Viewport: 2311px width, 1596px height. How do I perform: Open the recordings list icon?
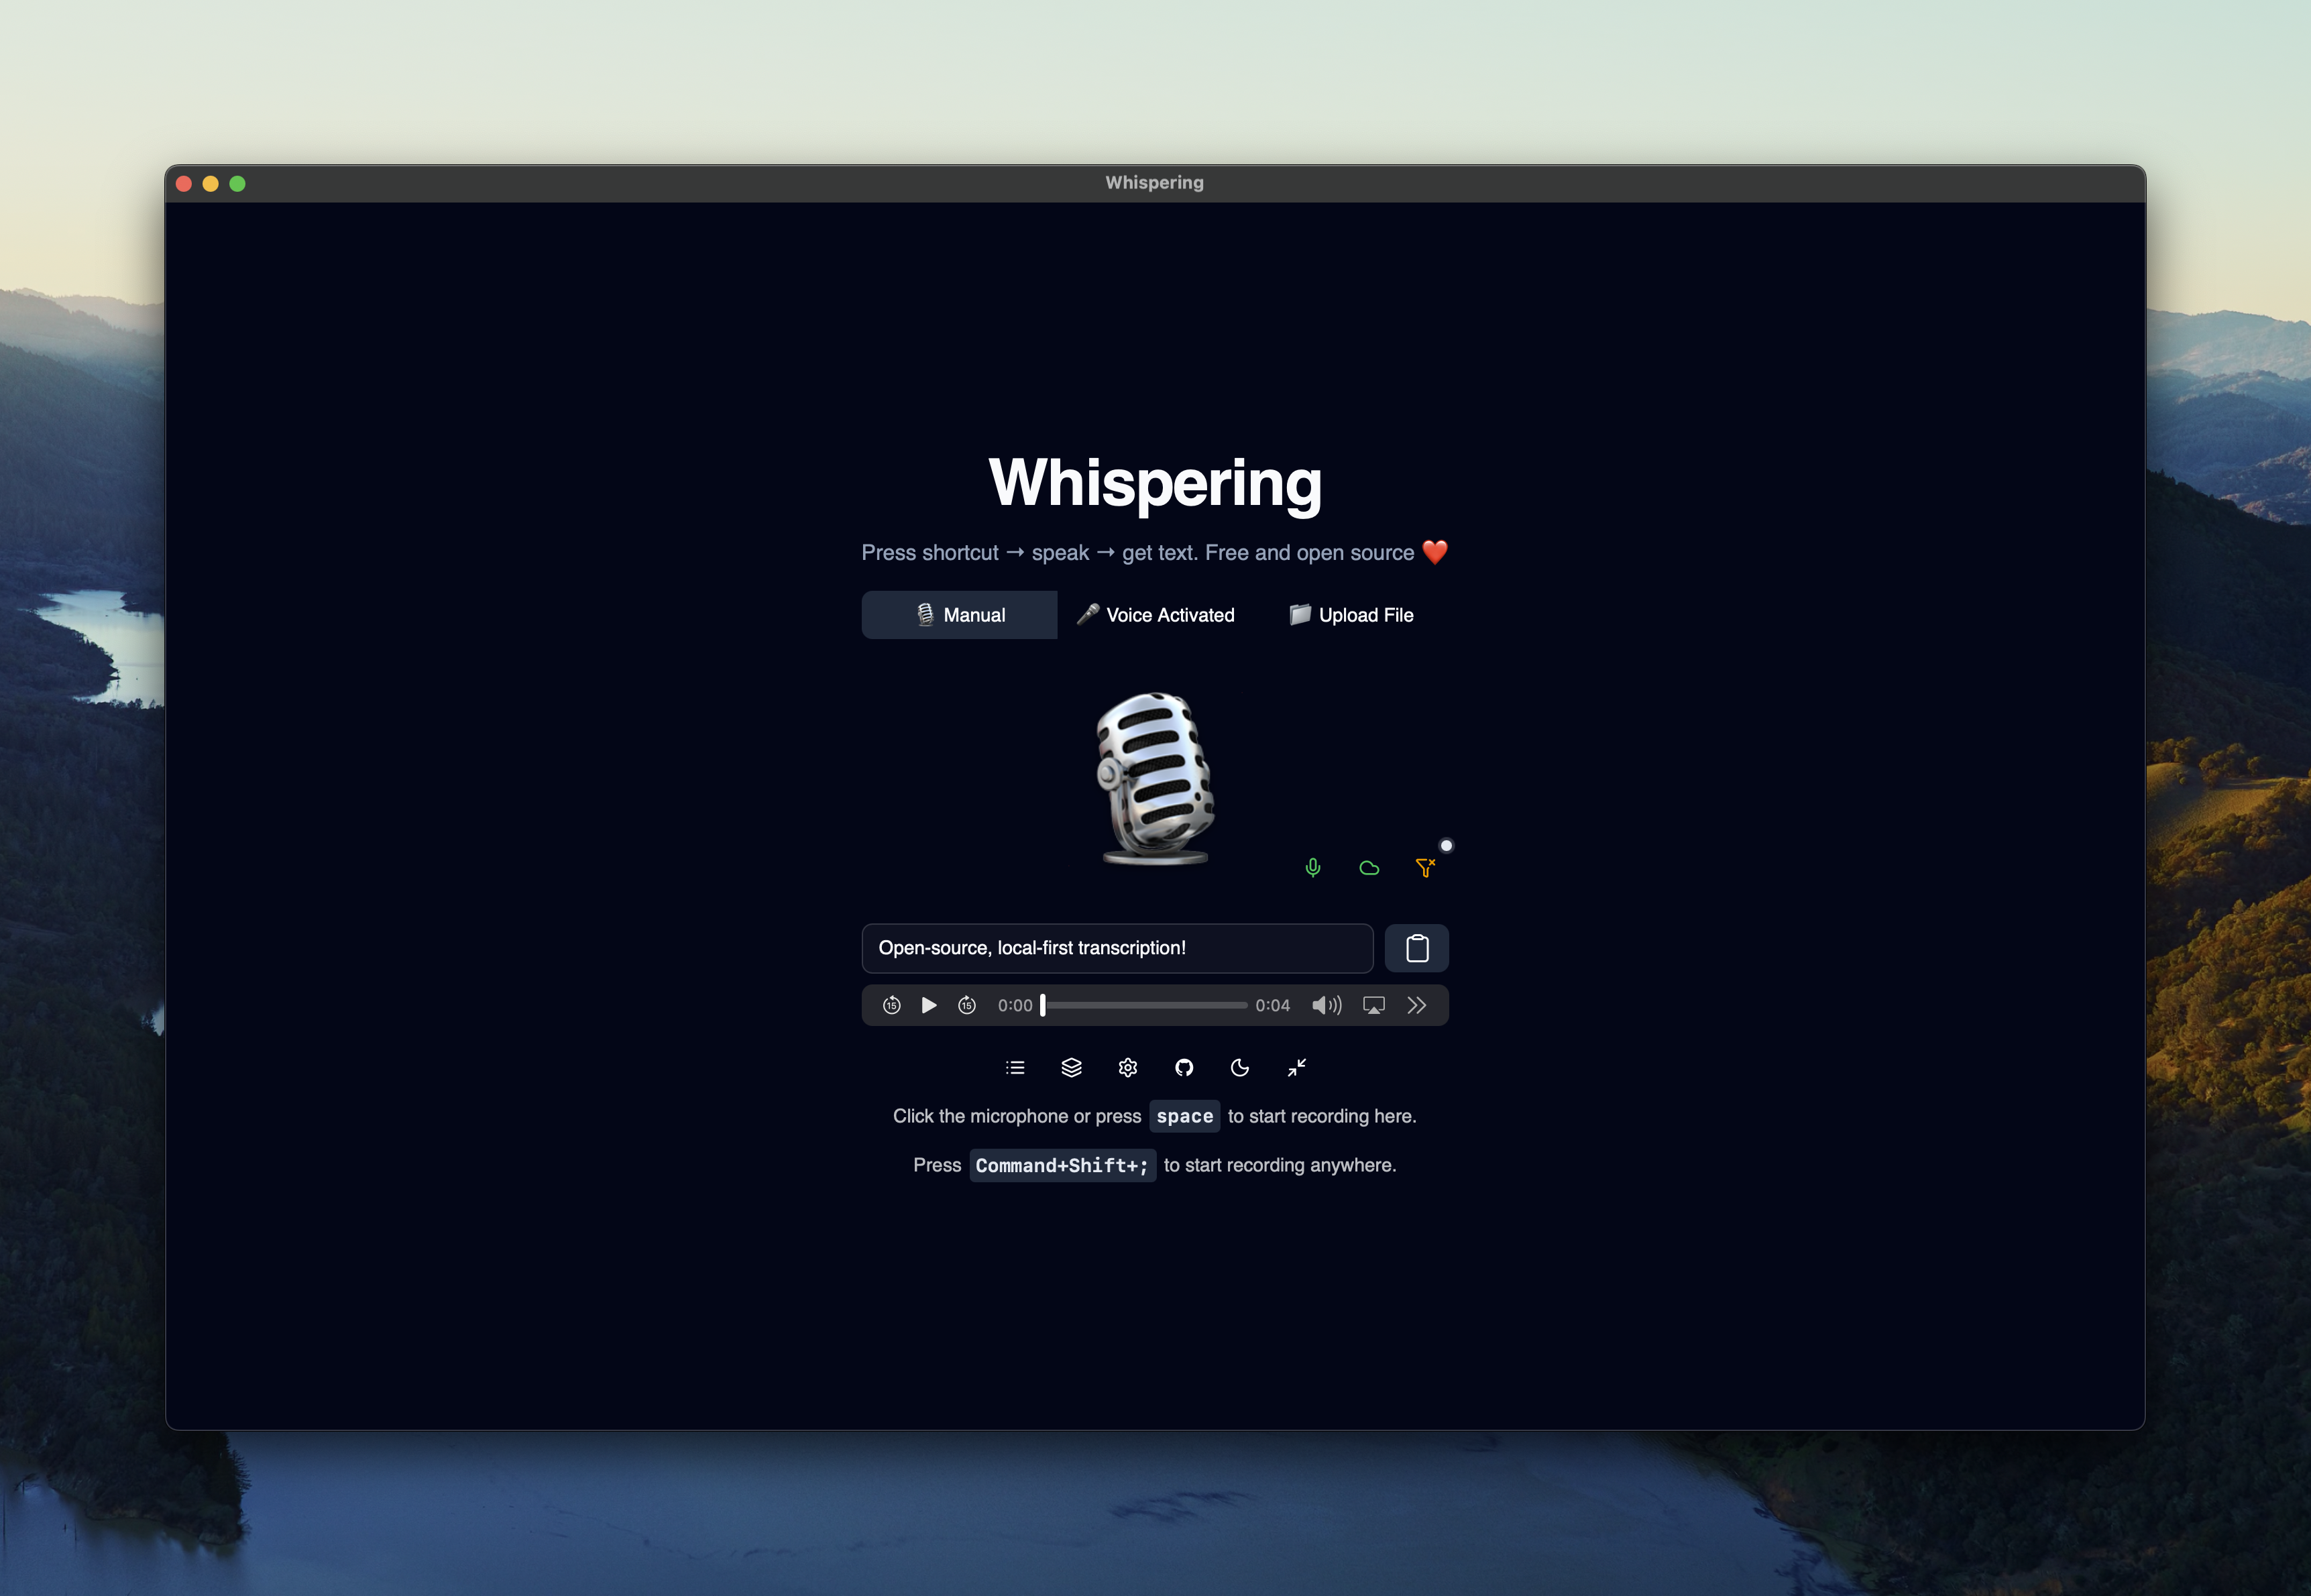pyautogui.click(x=1015, y=1067)
